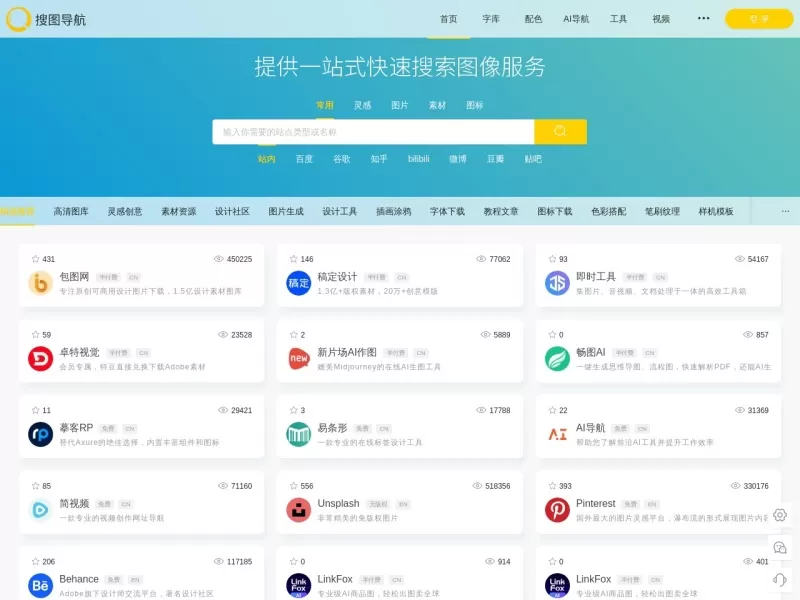This screenshot has height=600, width=800.
Task: Expand the more categories ellipsis on the category bar
Action: click(784, 211)
